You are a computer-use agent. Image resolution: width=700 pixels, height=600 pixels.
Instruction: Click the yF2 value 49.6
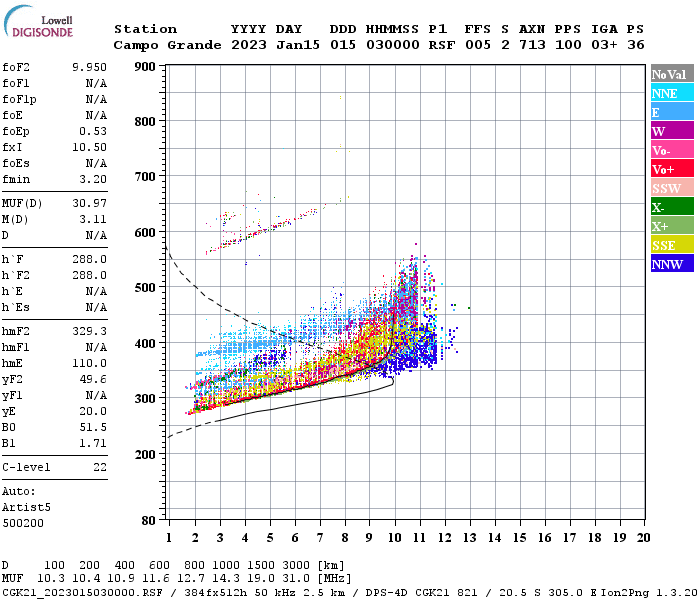click(x=93, y=379)
